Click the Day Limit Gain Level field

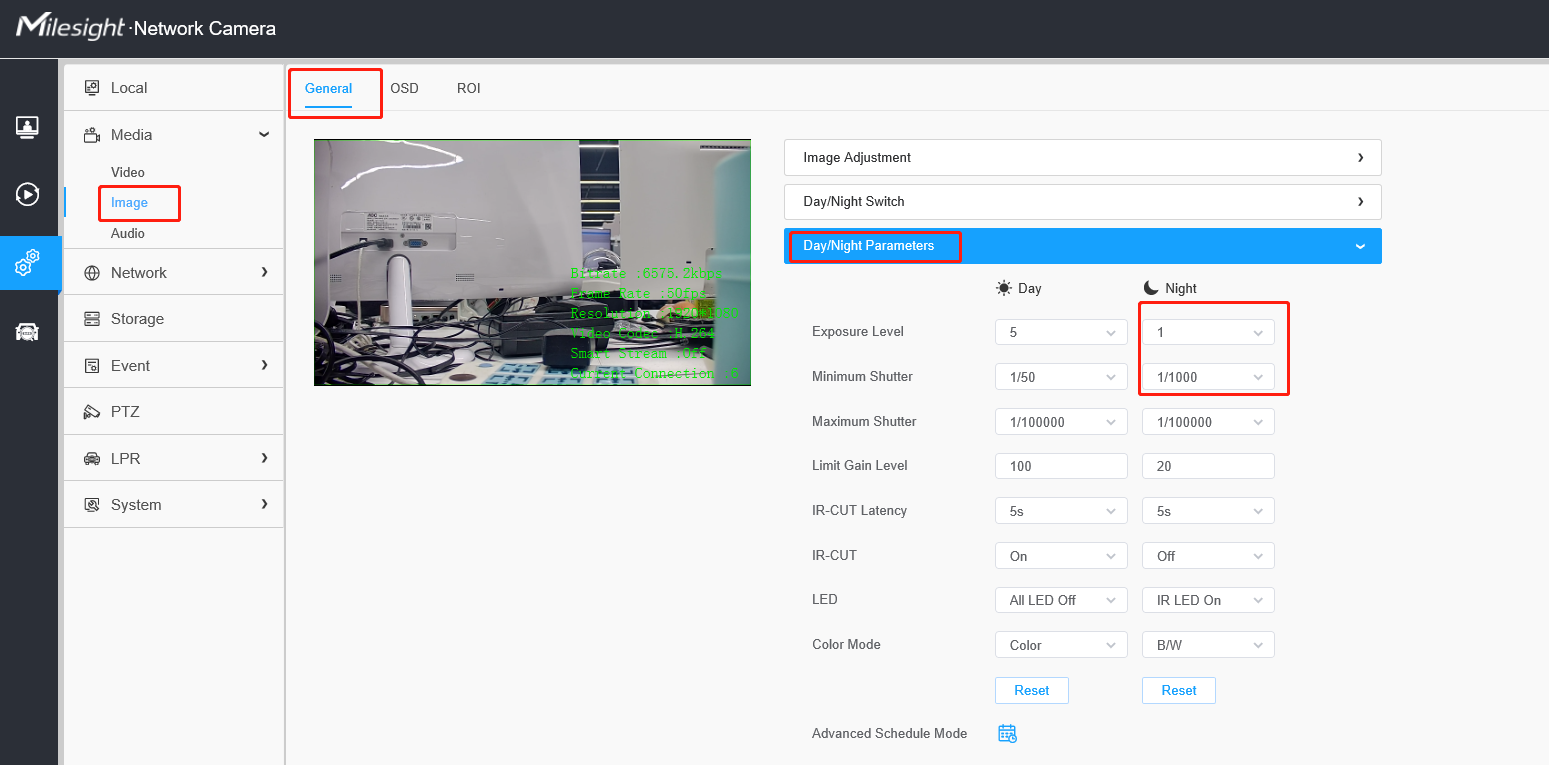[x=1061, y=466]
